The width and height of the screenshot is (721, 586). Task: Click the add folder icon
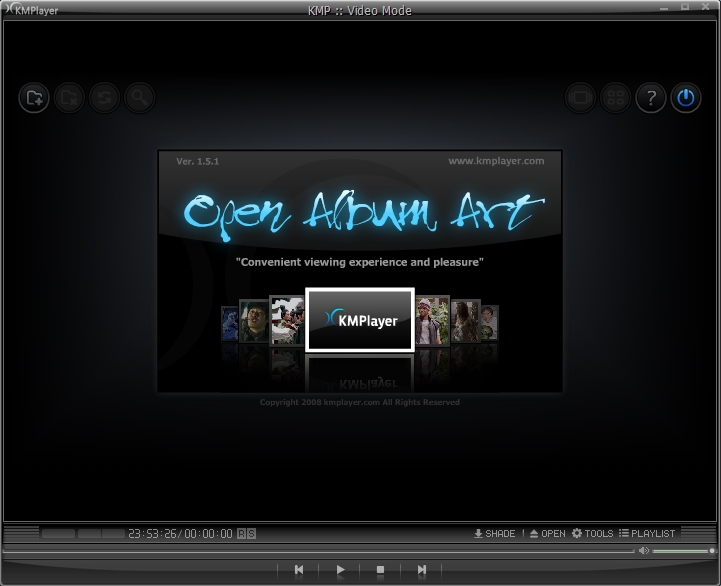pyautogui.click(x=34, y=98)
